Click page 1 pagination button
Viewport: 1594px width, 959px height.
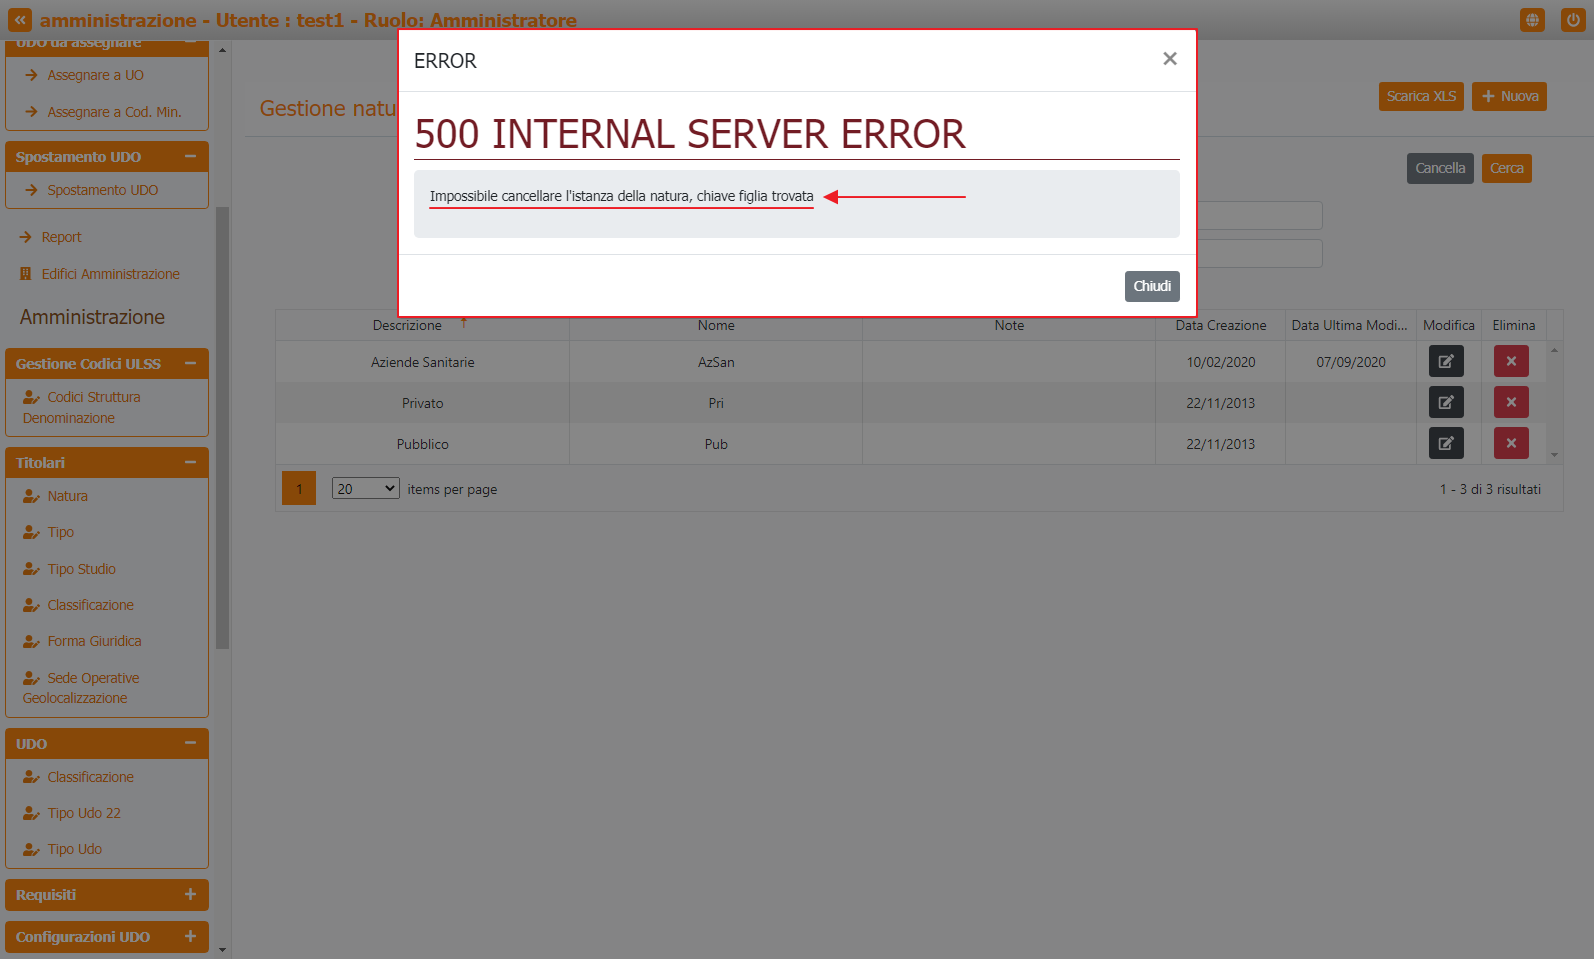pos(298,488)
